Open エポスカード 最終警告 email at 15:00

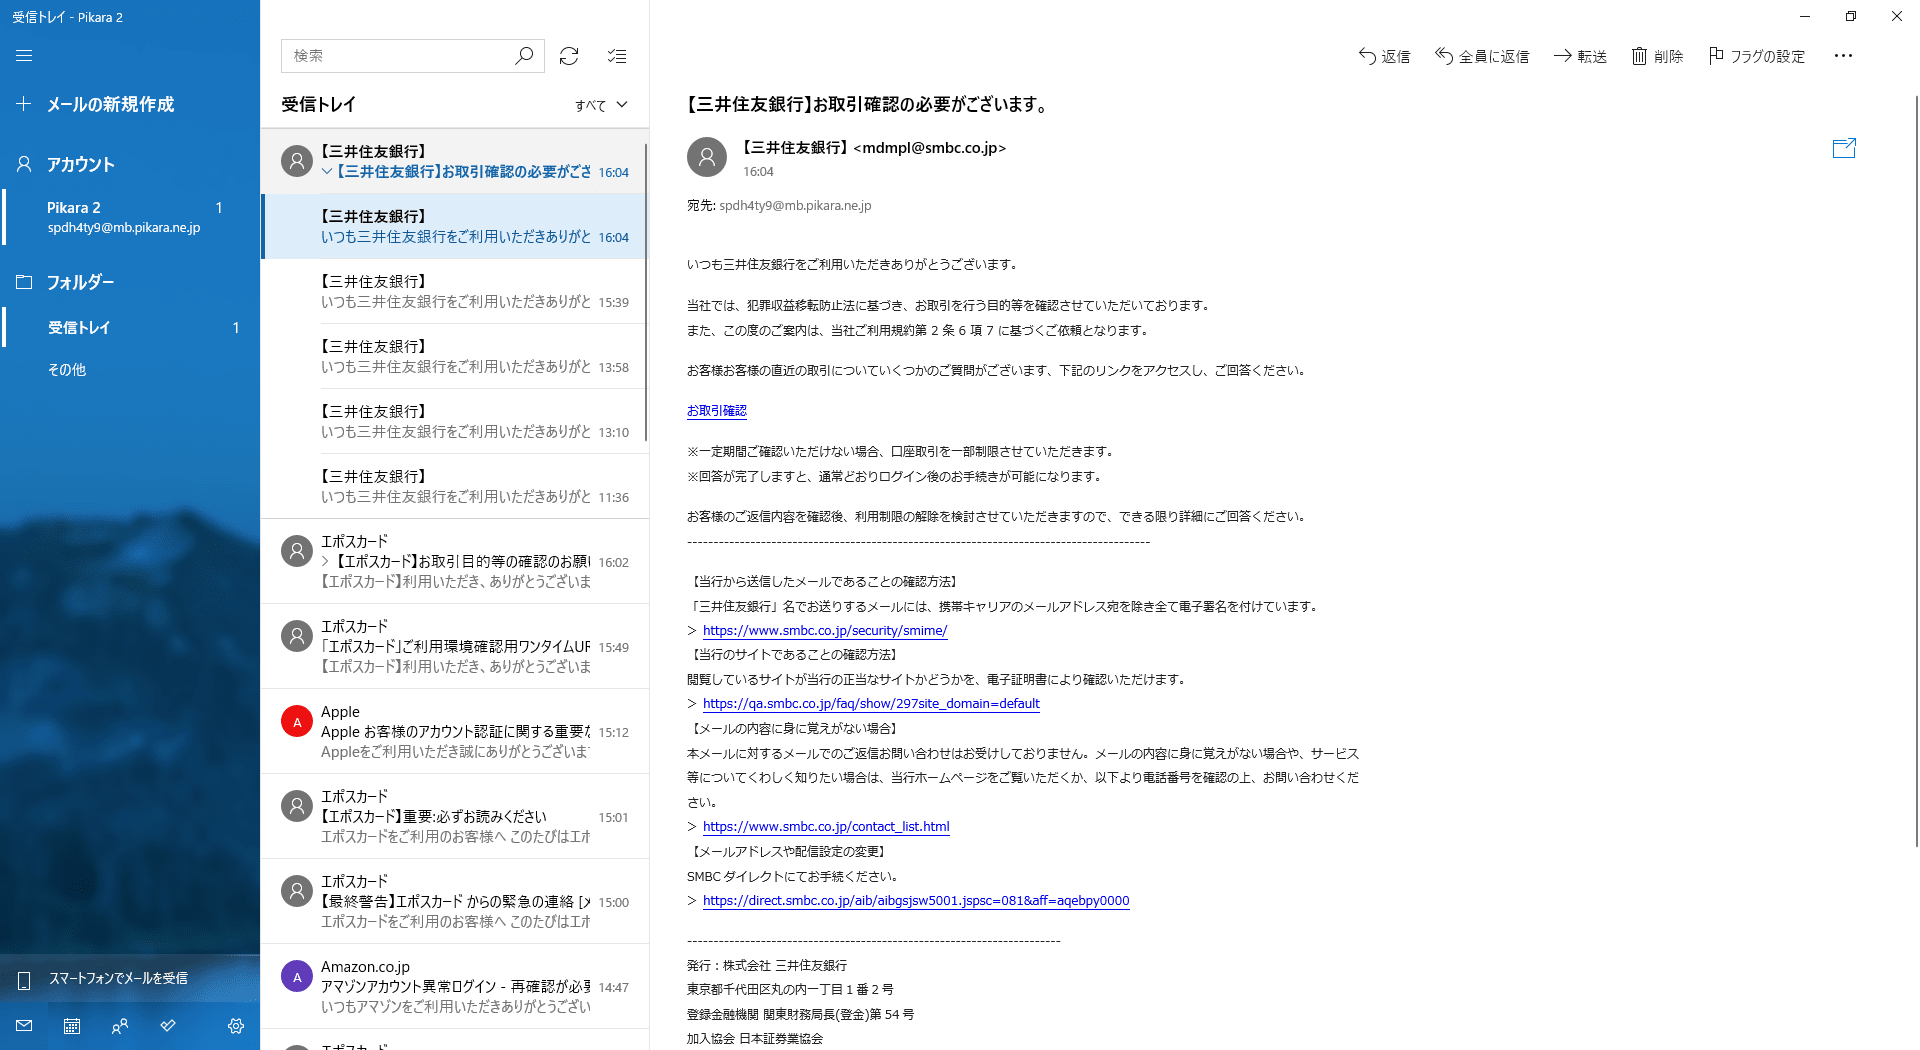pos(455,901)
